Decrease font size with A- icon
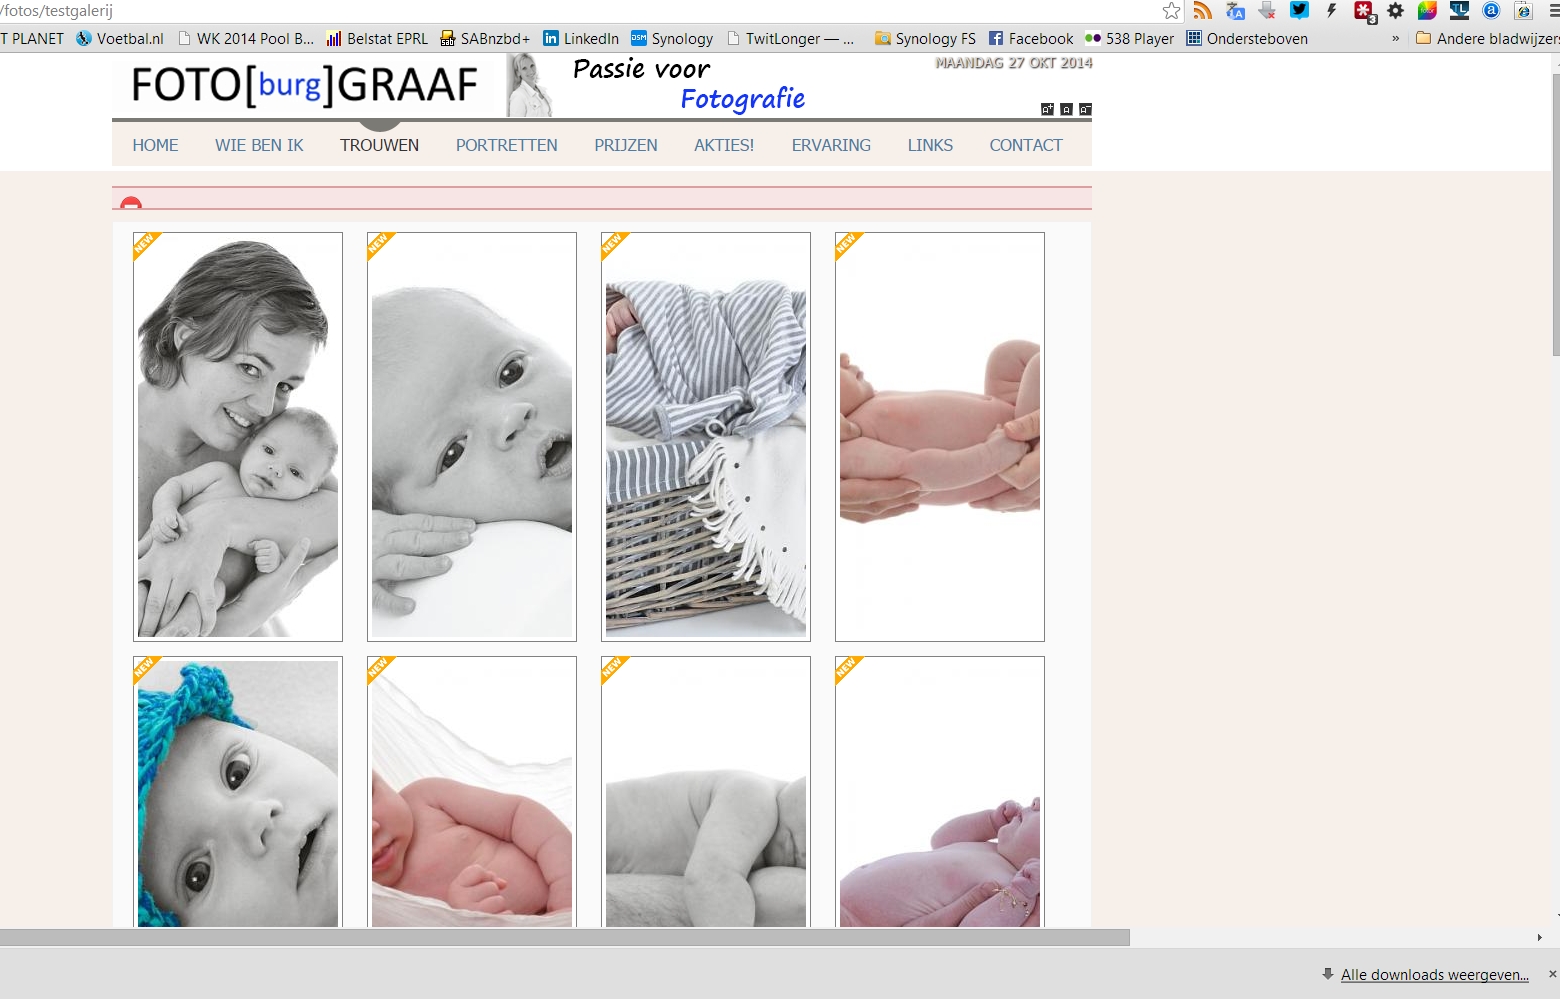The image size is (1560, 999). click(1085, 109)
